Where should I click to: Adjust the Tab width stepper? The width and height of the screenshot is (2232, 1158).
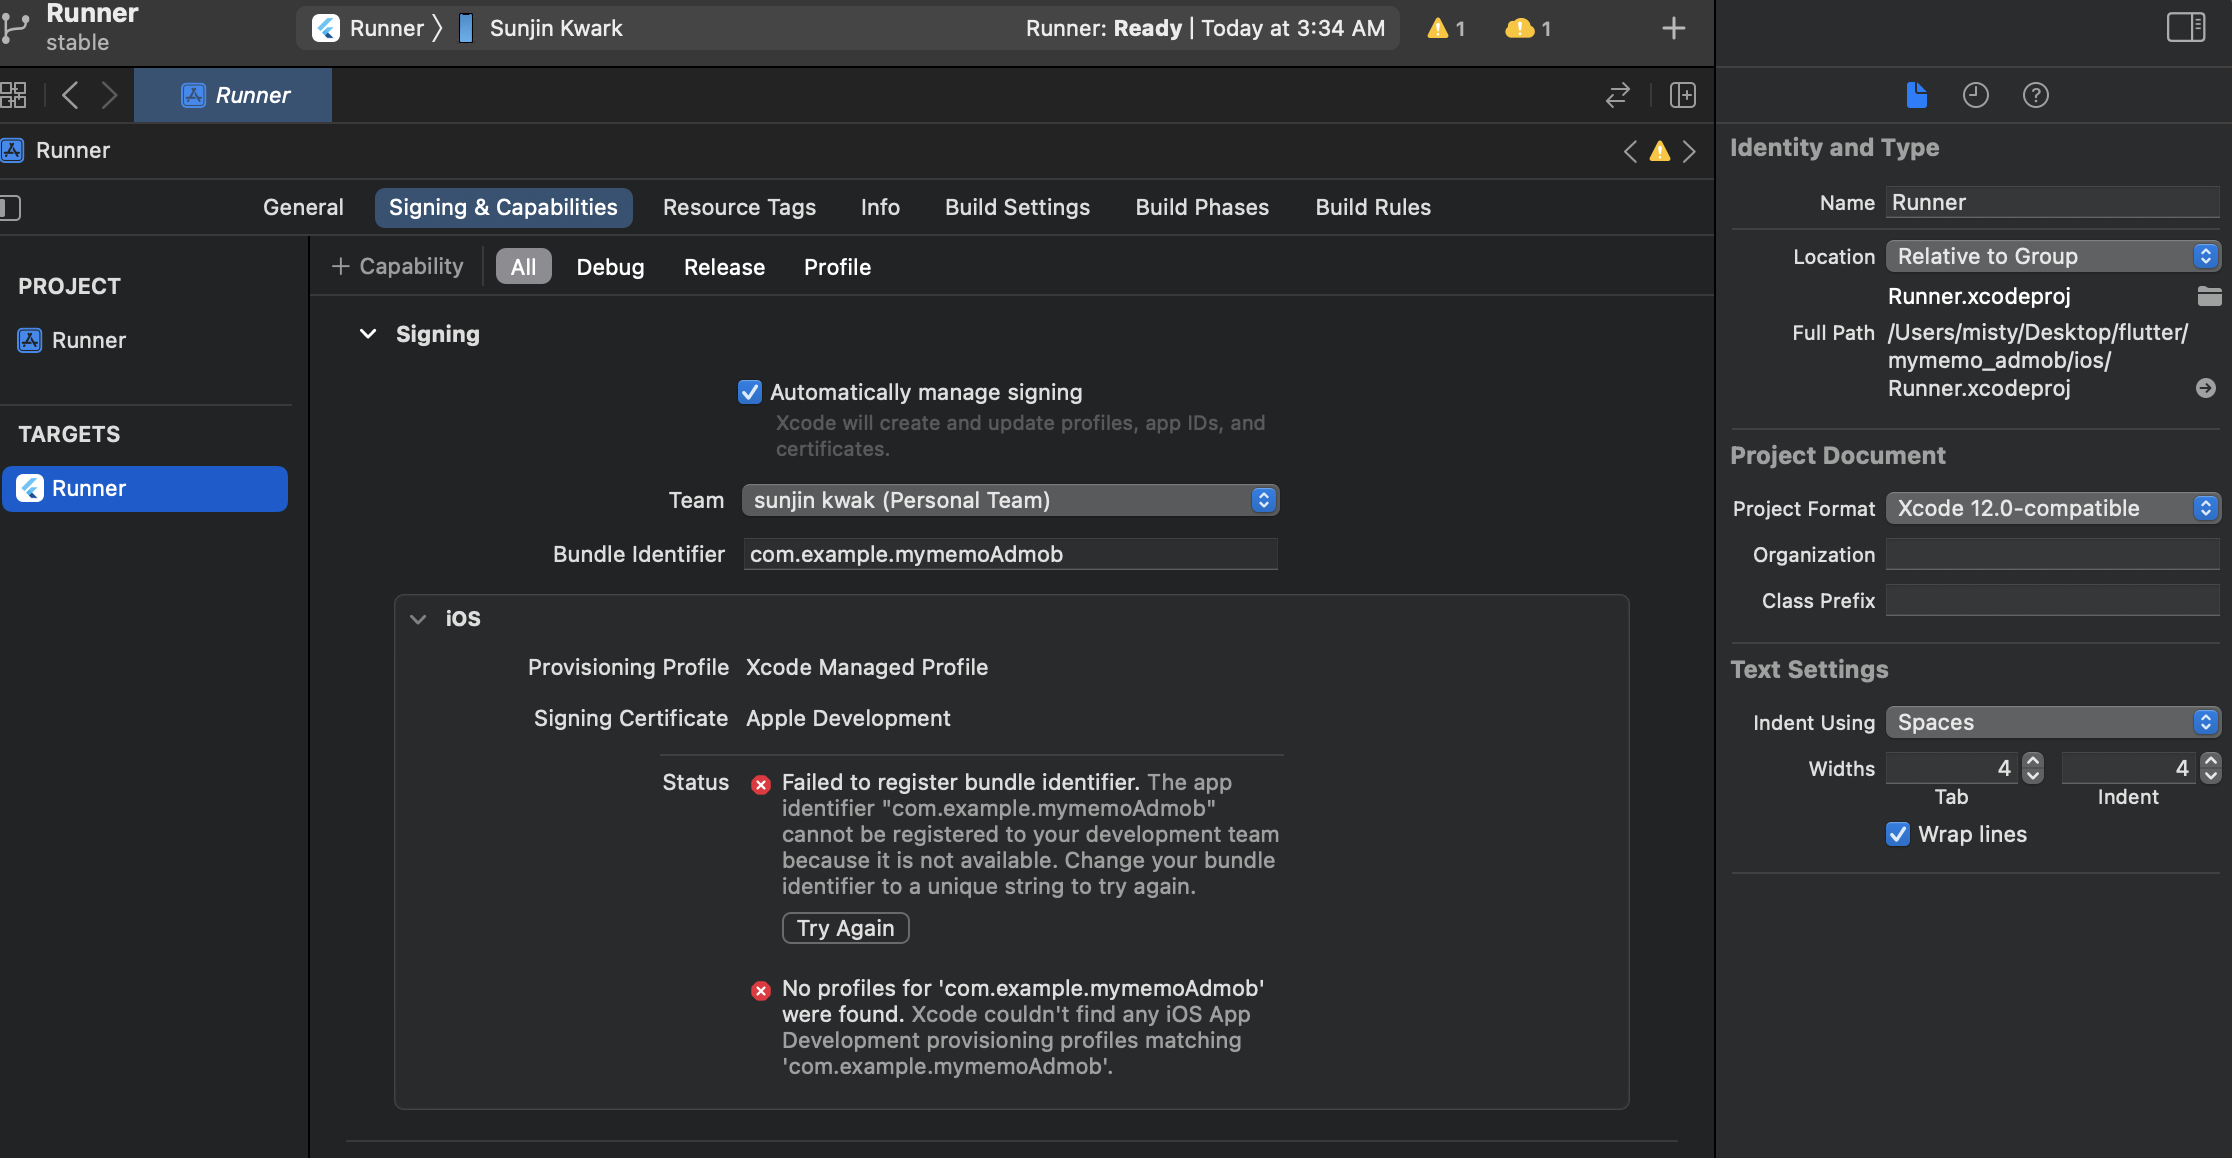tap(2033, 768)
